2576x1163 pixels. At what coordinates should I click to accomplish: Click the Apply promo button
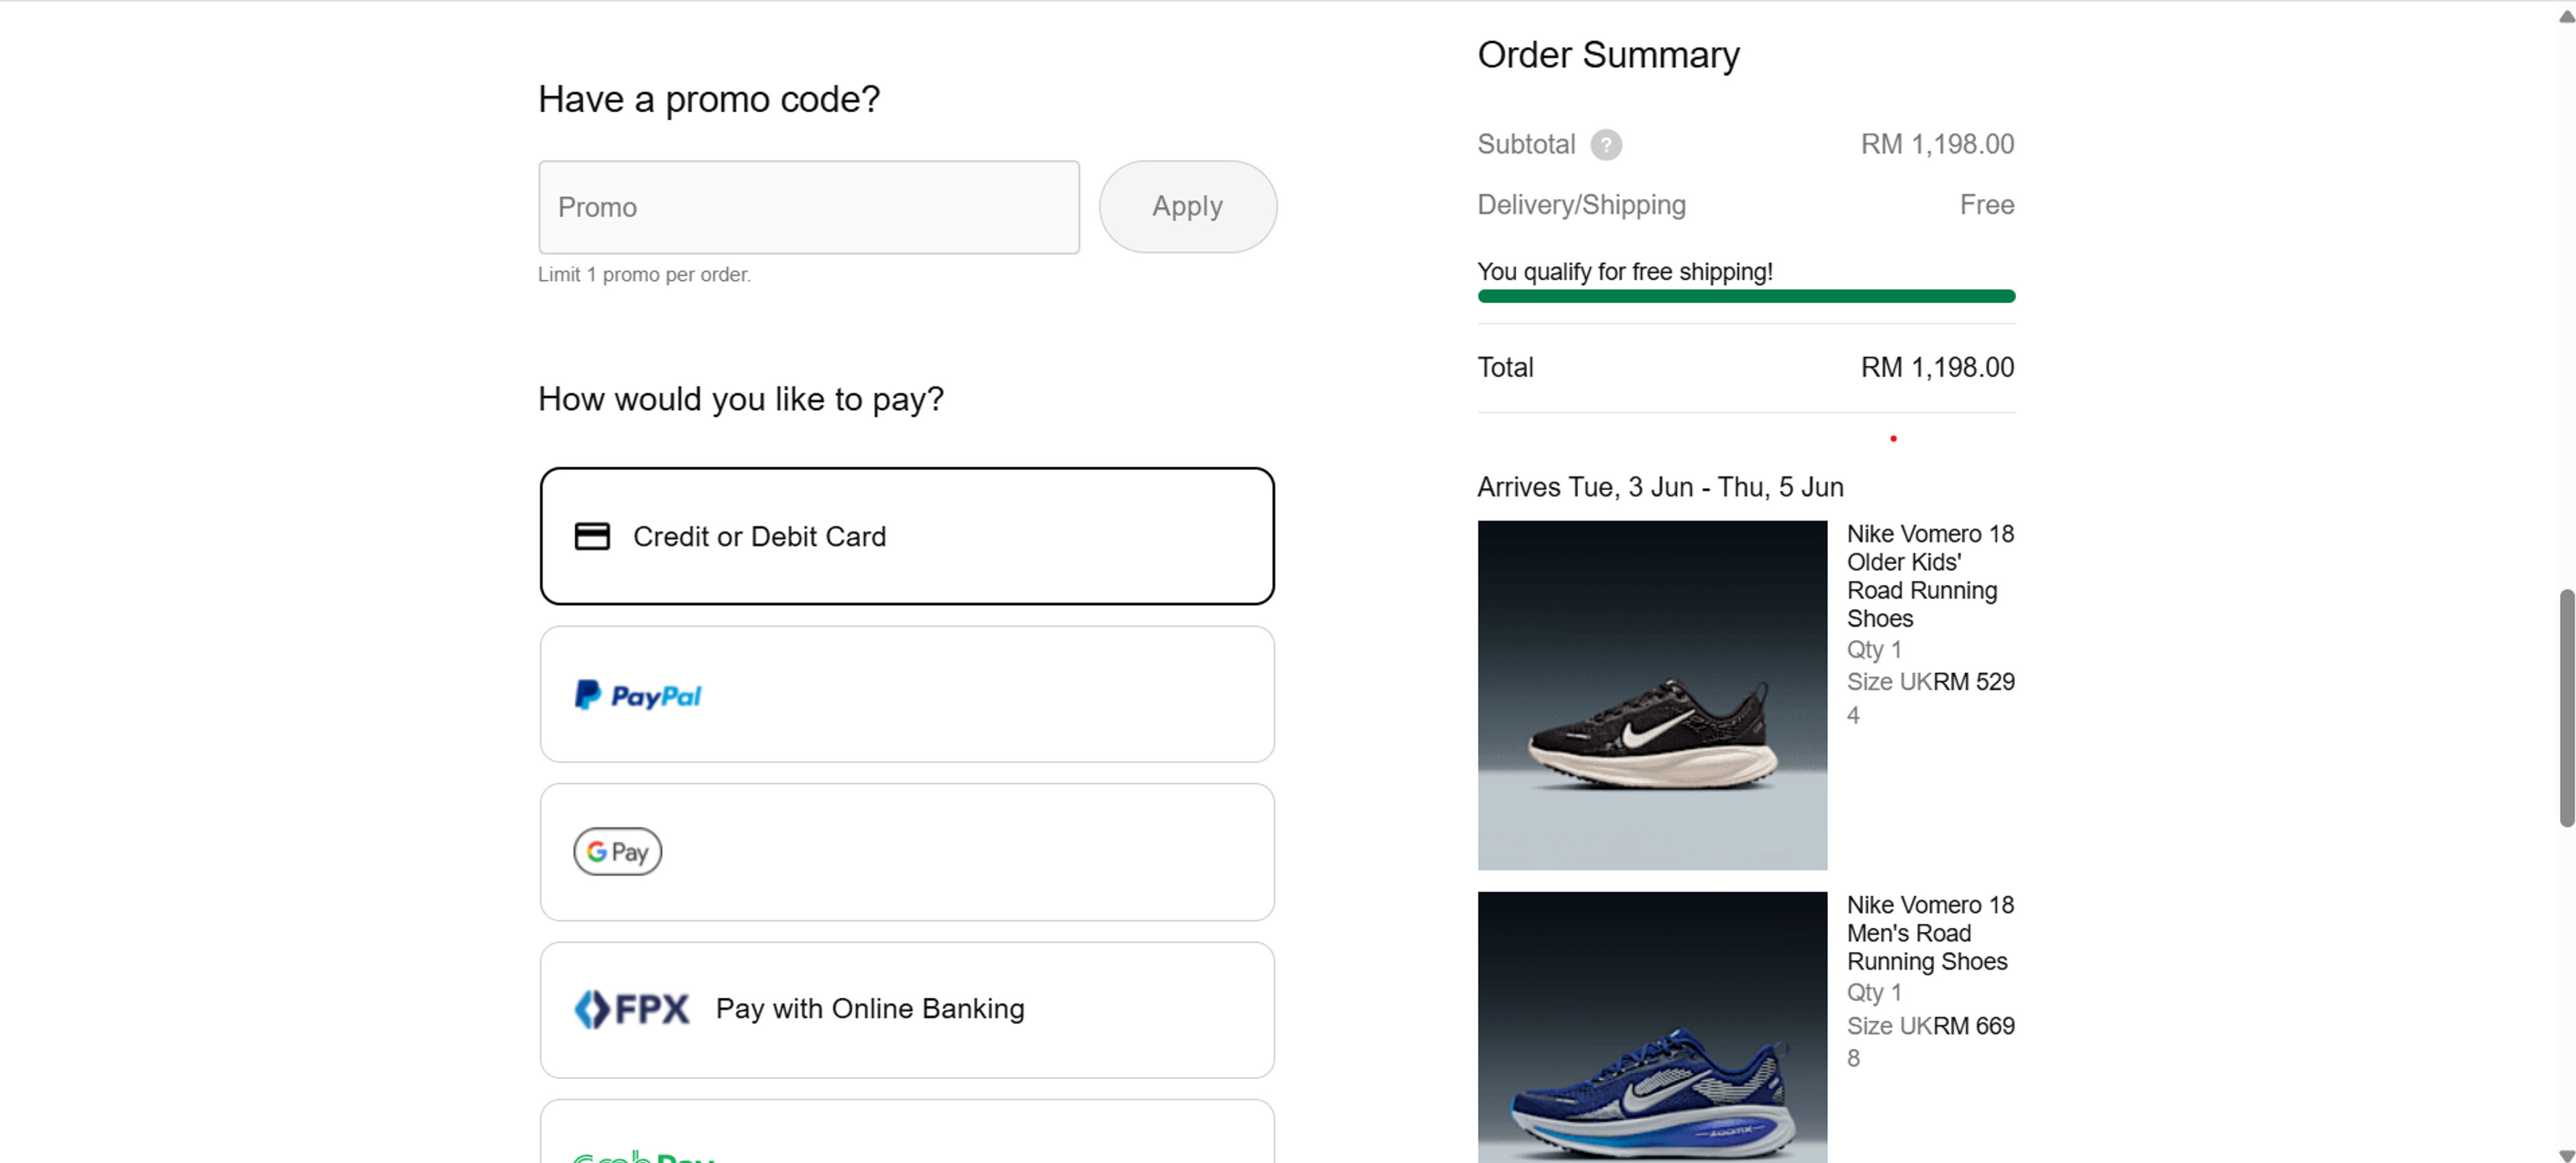(1187, 206)
